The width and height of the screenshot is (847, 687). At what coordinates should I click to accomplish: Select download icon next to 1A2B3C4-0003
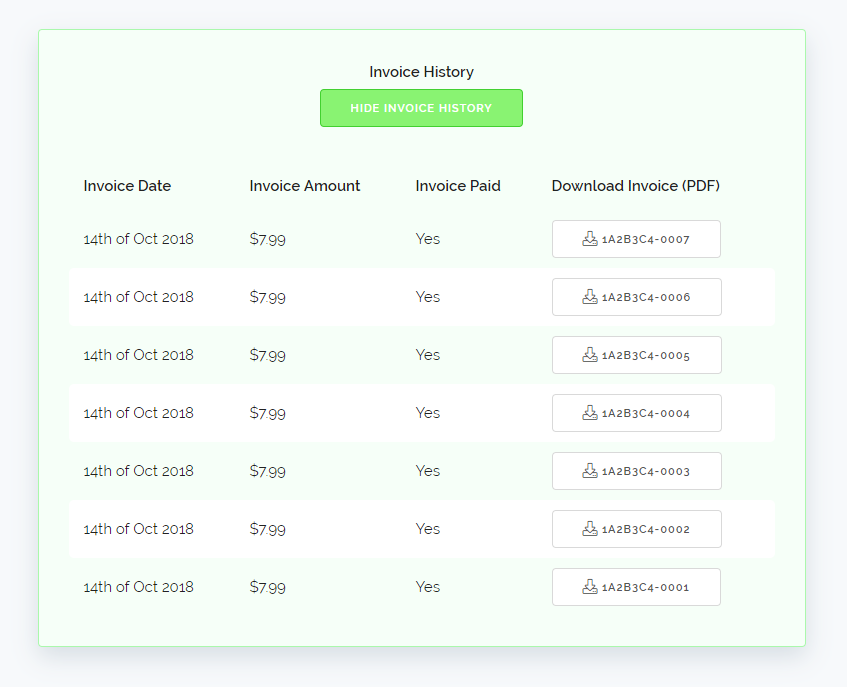[x=590, y=471]
